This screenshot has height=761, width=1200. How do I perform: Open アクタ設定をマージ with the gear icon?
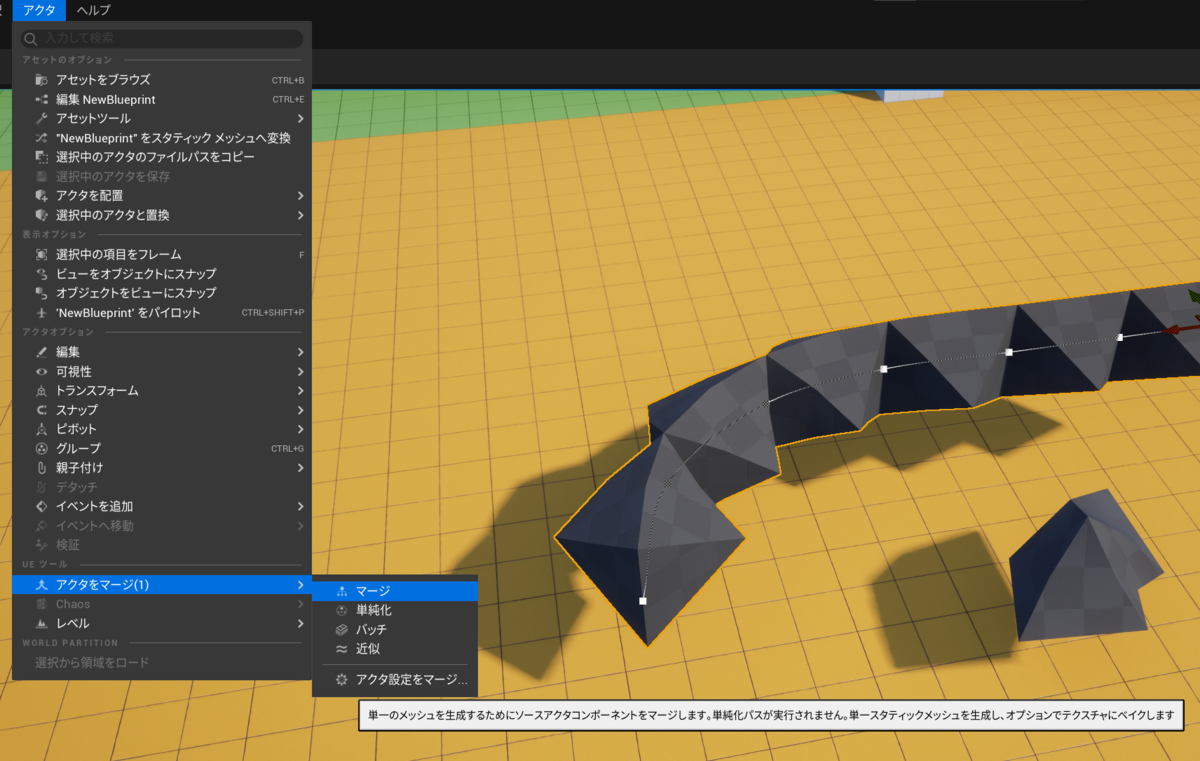[412, 679]
